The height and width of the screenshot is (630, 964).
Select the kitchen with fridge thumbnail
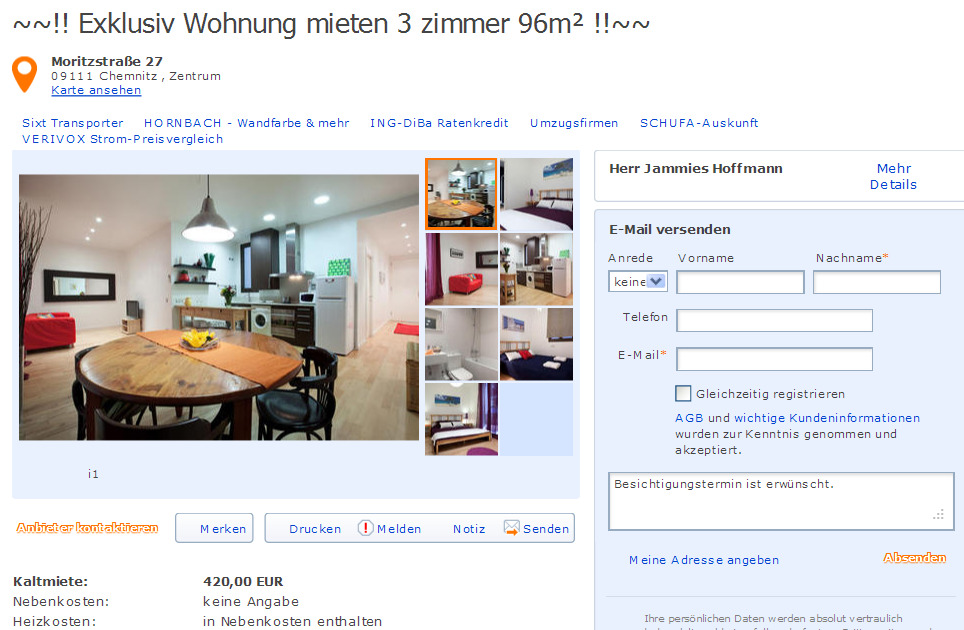click(536, 269)
